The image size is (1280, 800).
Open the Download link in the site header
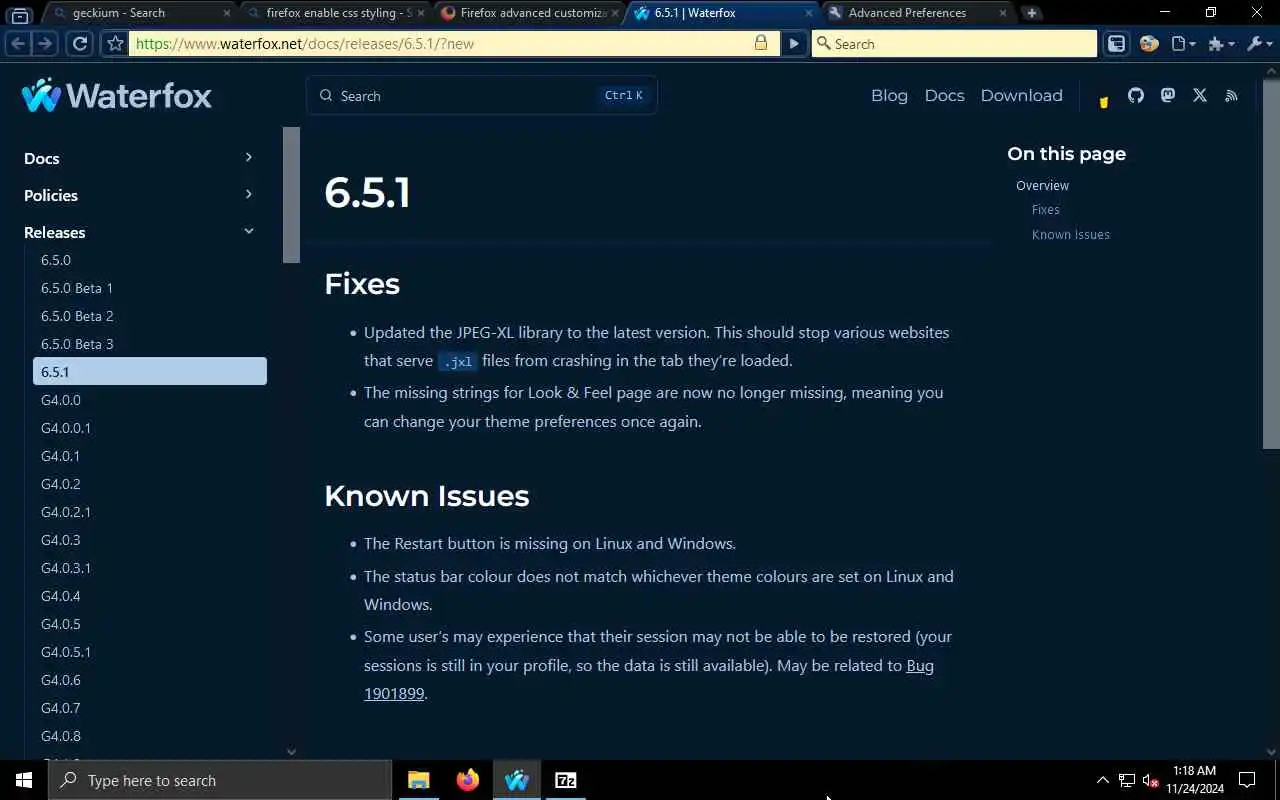click(1021, 95)
